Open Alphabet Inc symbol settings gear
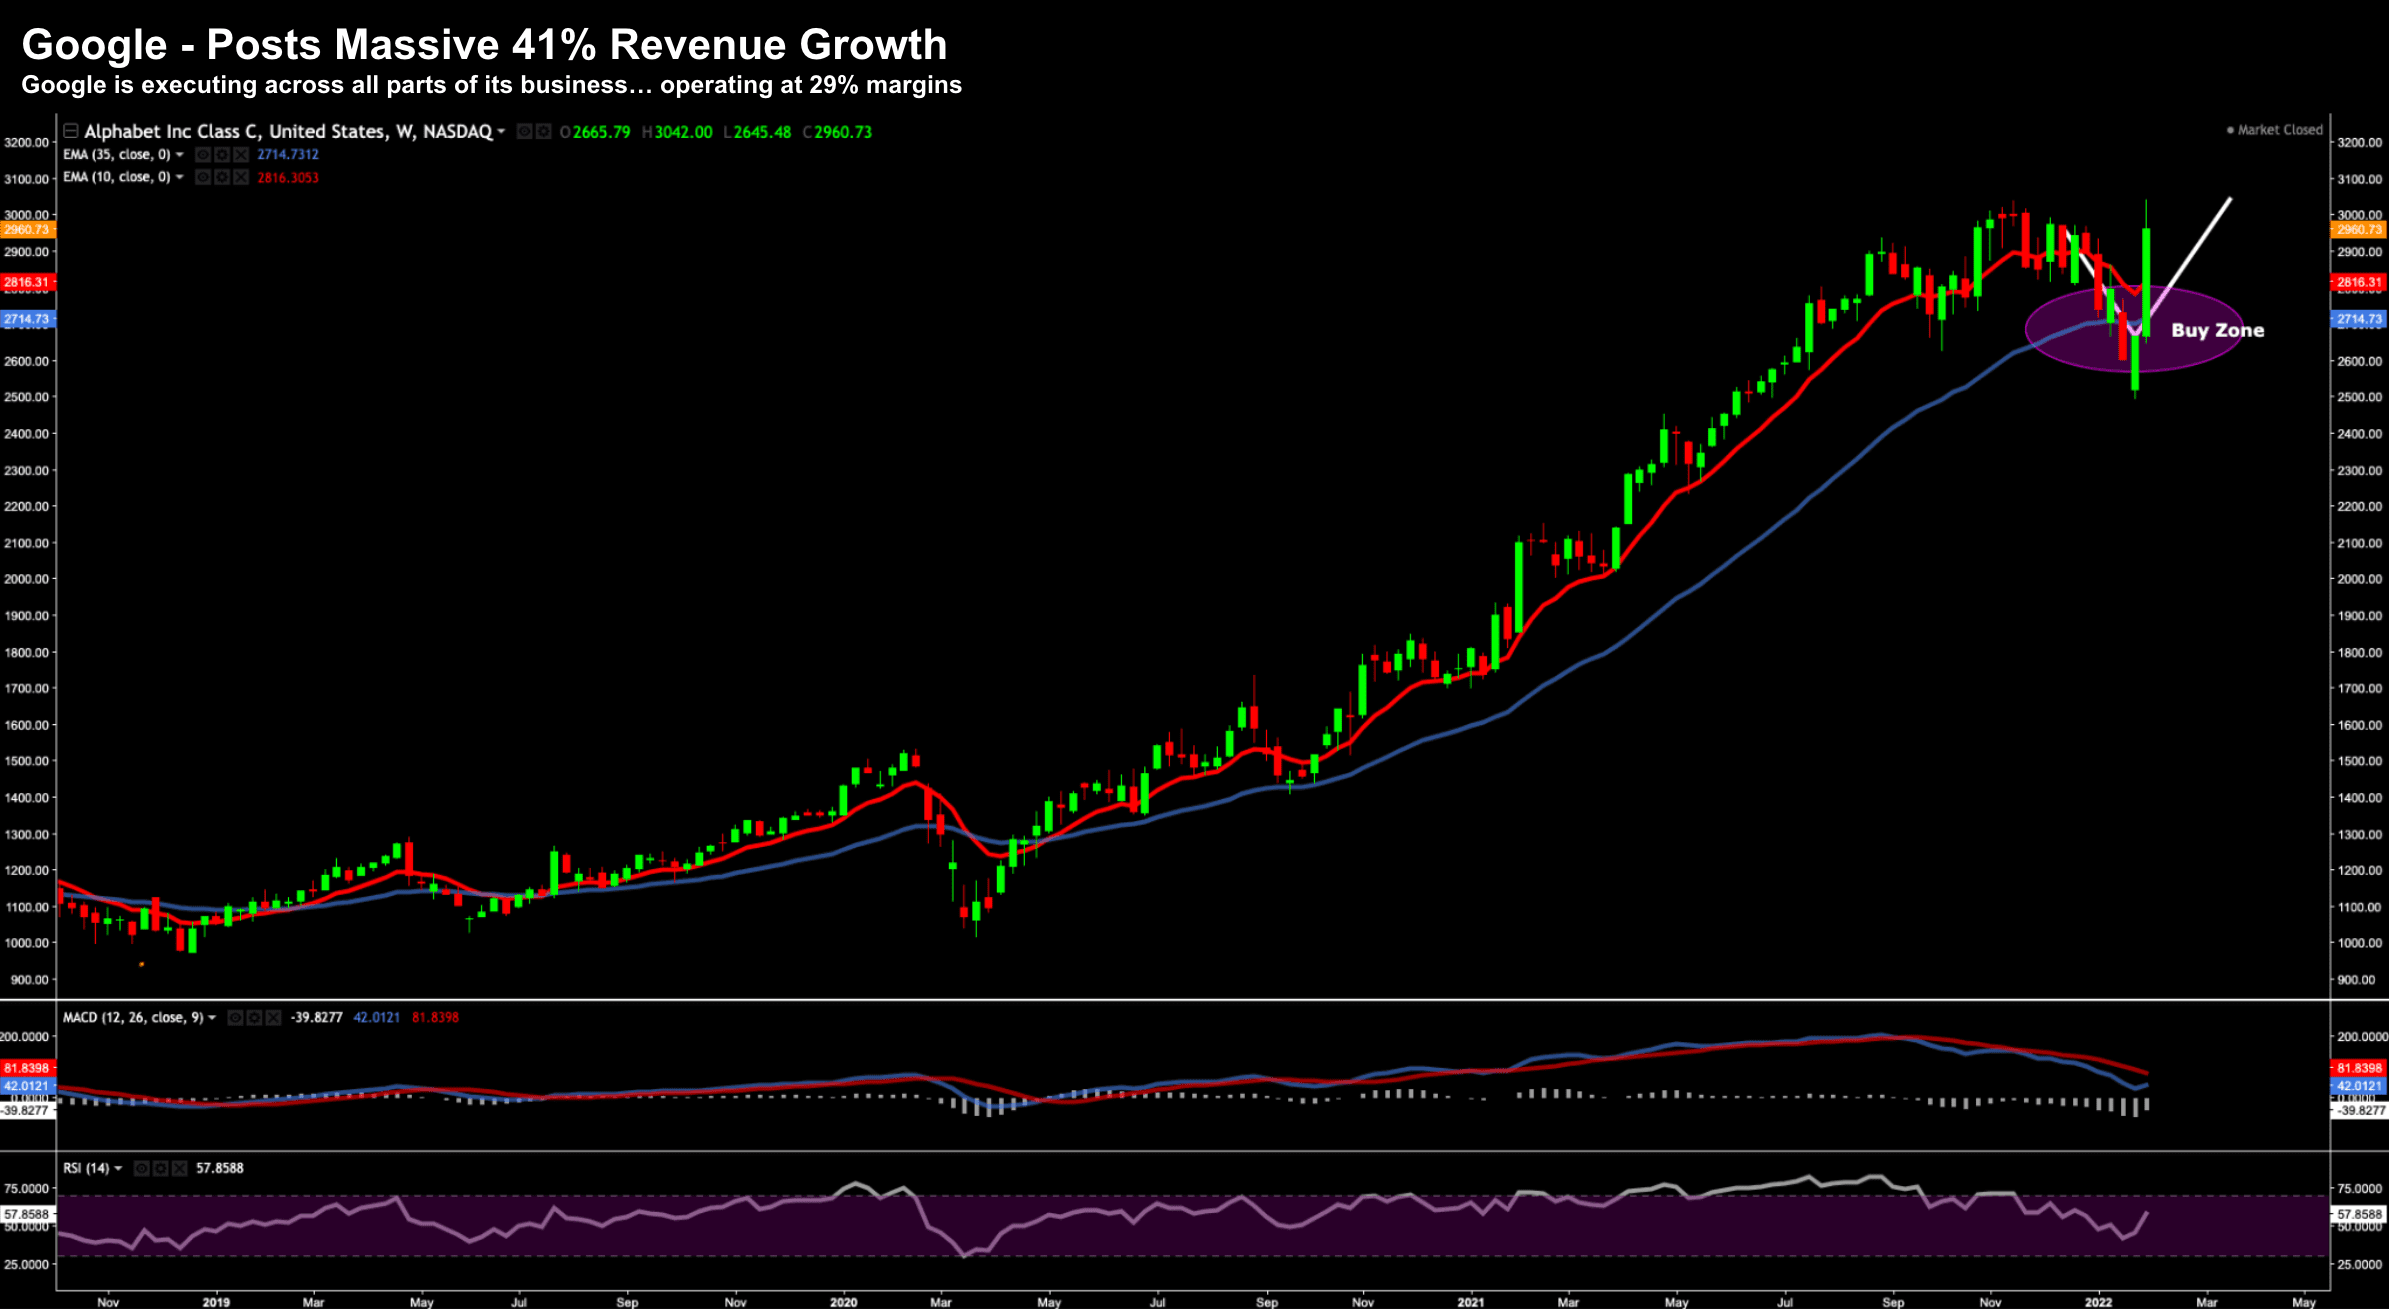 coord(544,132)
